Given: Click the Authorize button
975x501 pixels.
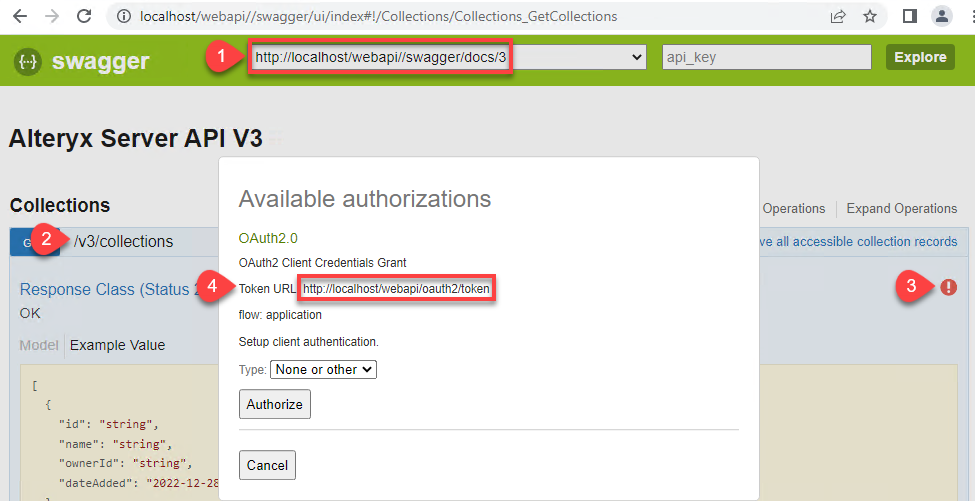Looking at the screenshot, I should click(x=275, y=404).
